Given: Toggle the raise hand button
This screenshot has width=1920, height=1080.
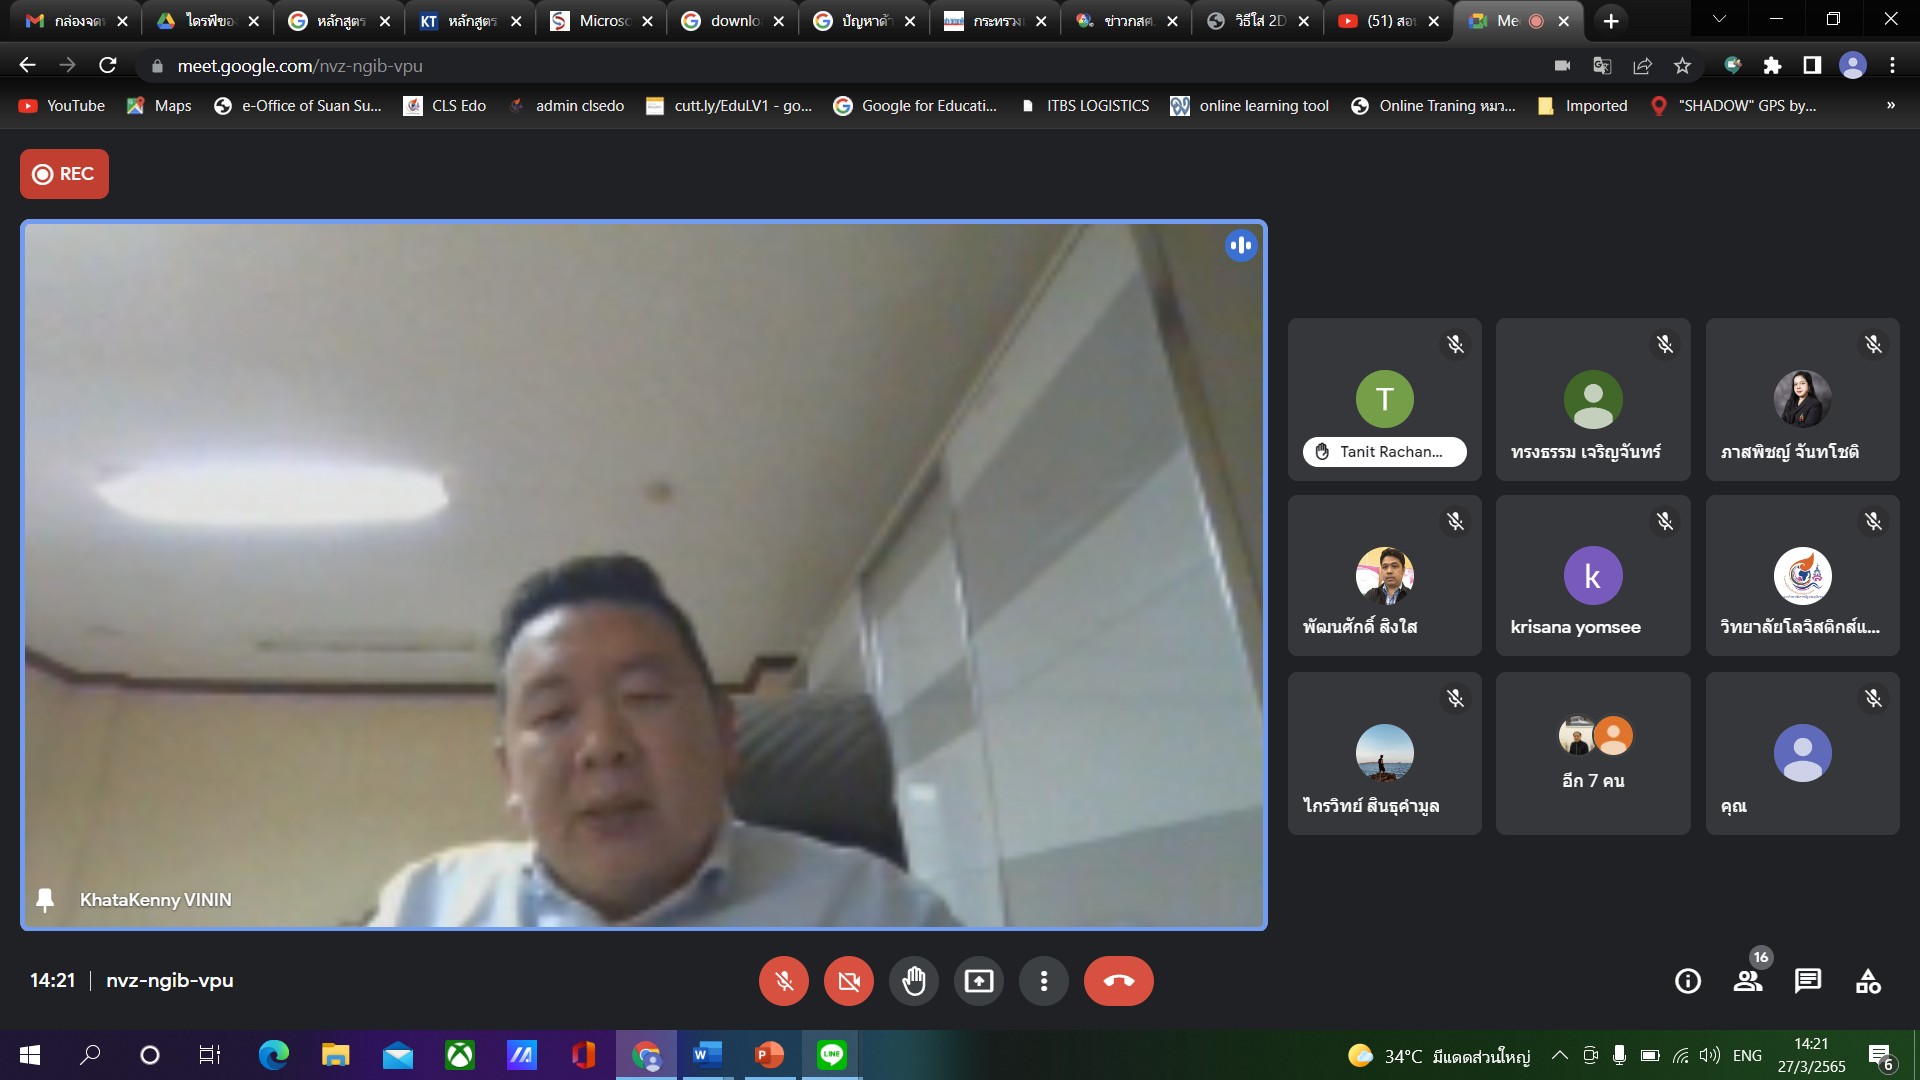Looking at the screenshot, I should (913, 981).
